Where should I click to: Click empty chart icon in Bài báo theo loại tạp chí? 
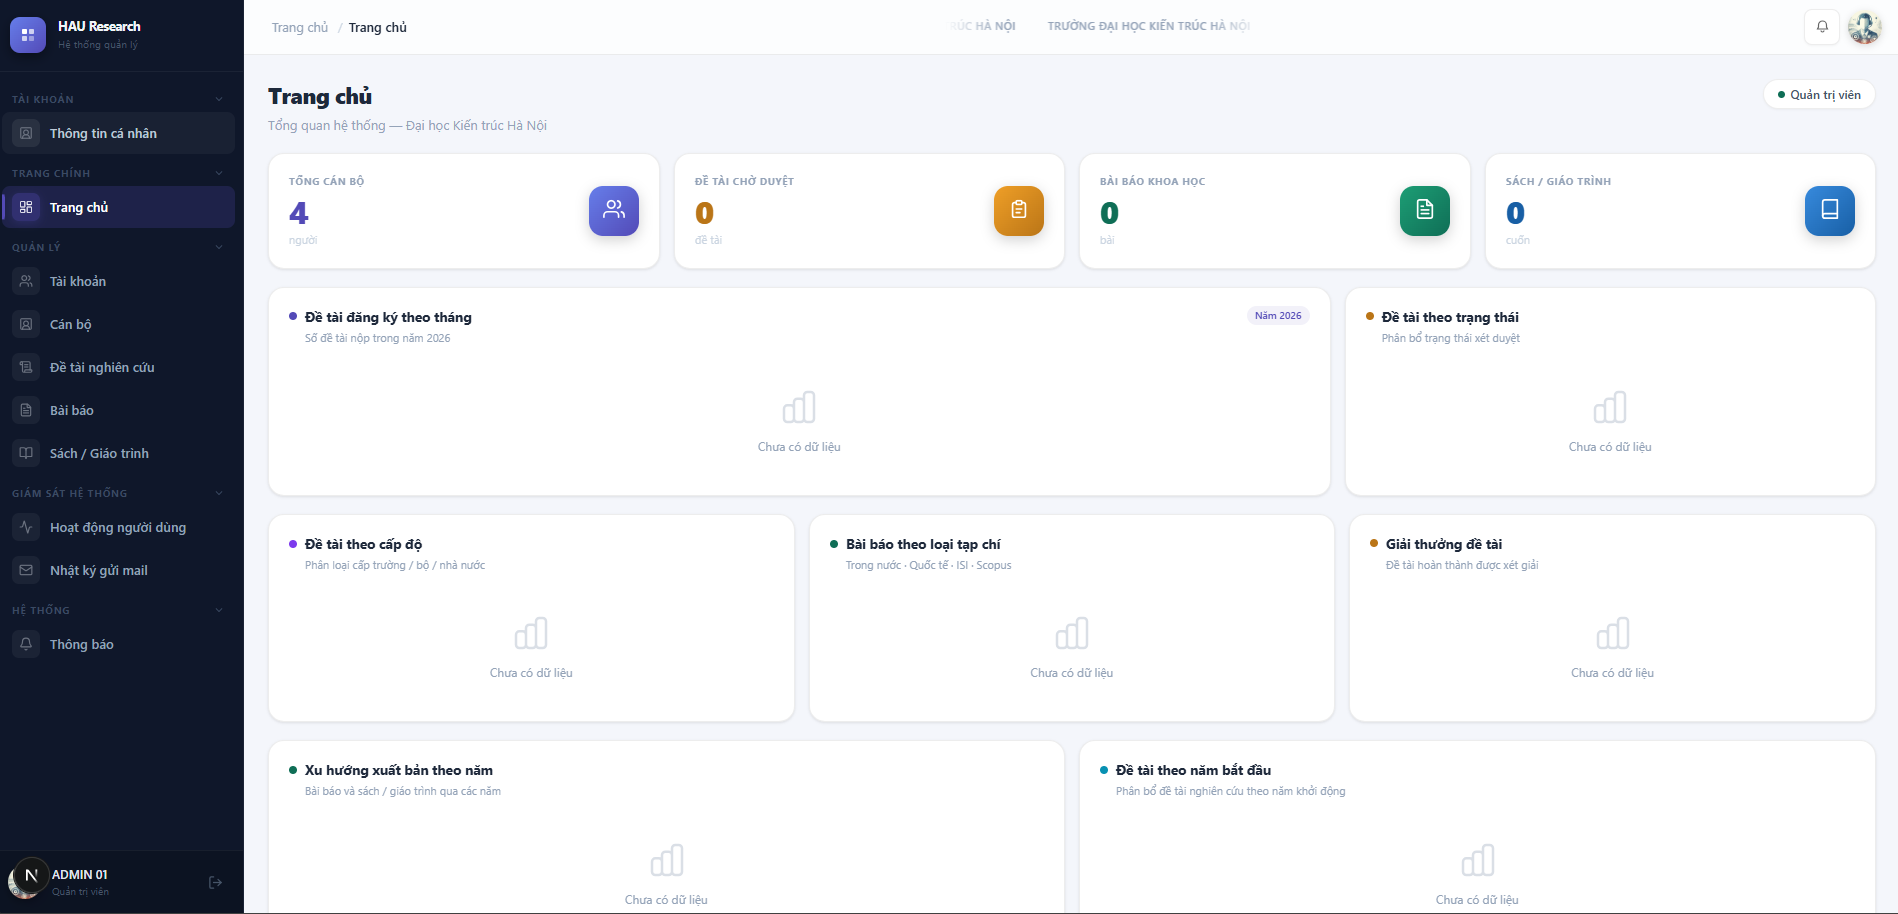coord(1072,633)
